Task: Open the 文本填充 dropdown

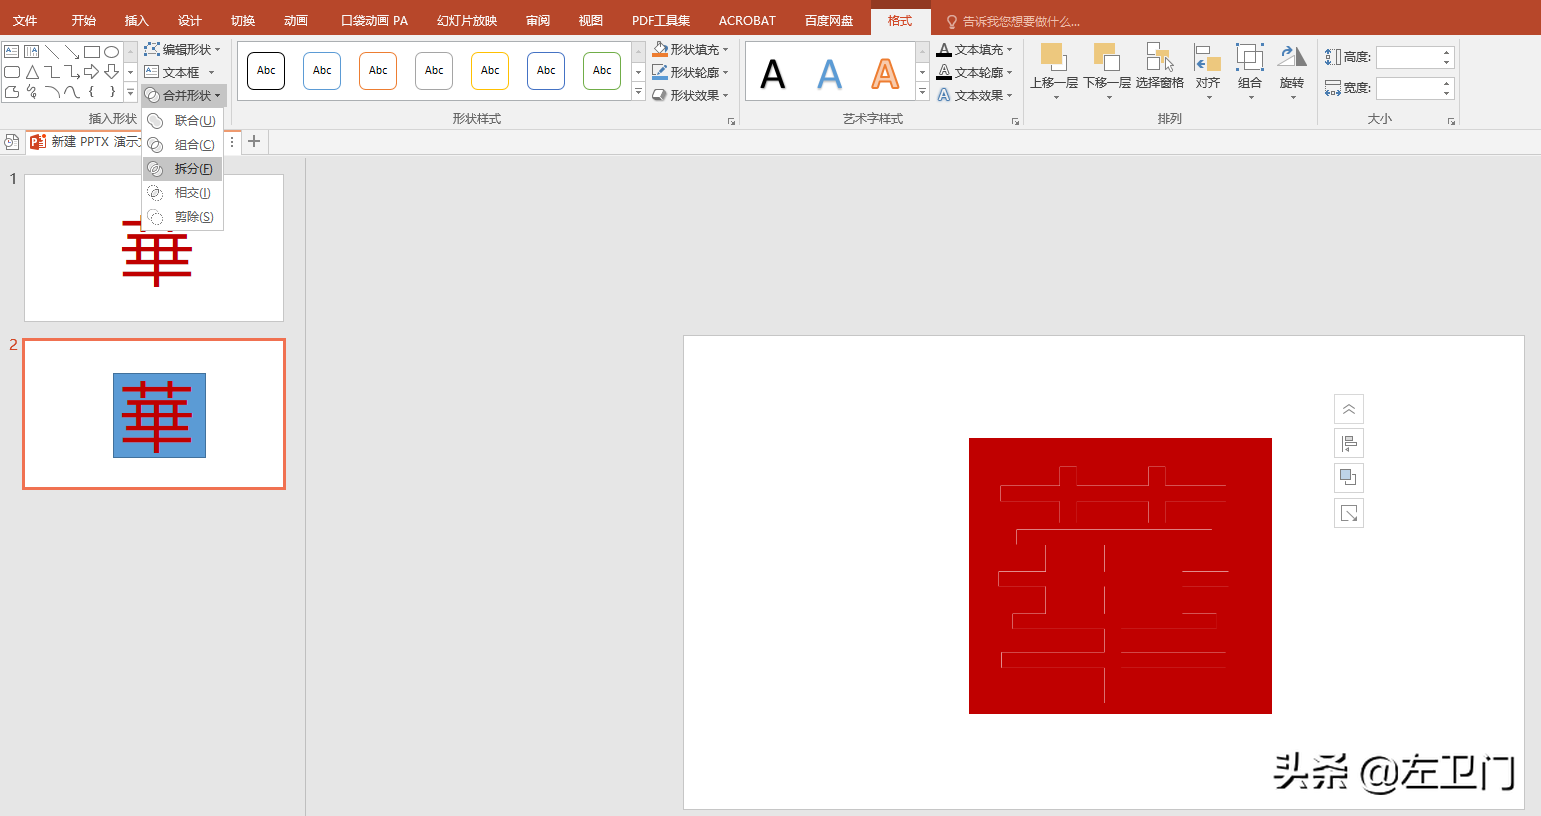Action: (975, 49)
